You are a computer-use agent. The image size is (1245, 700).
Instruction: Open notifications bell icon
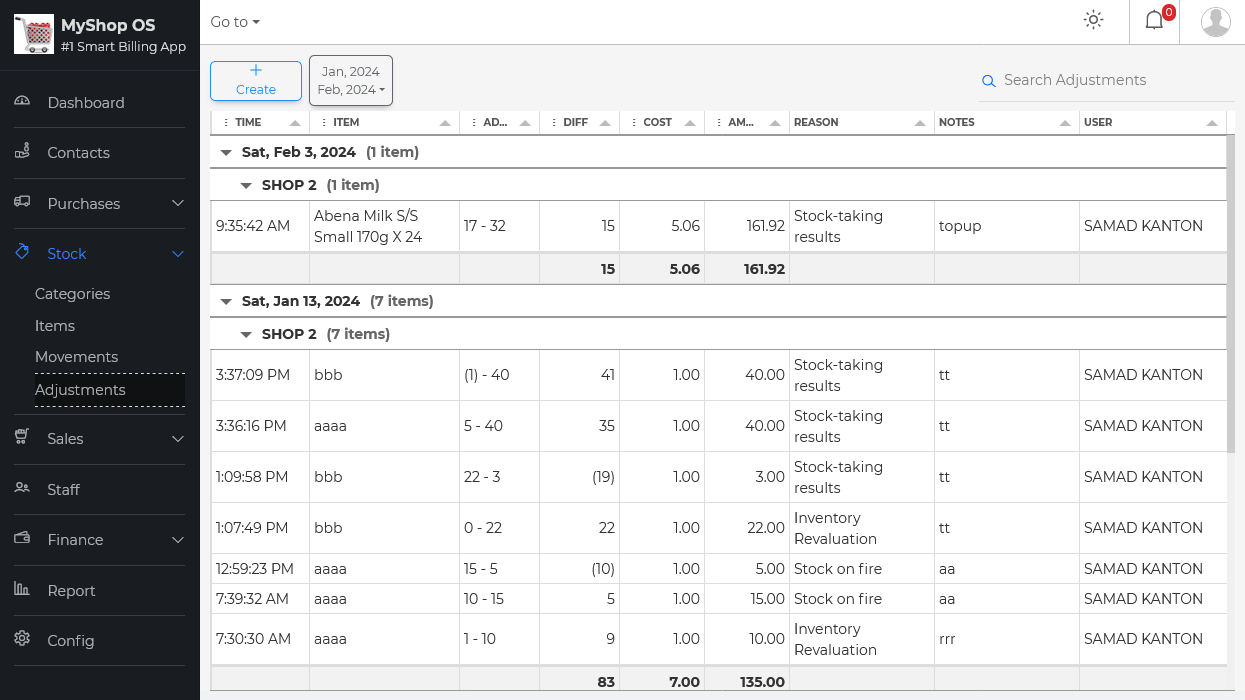pyautogui.click(x=1154, y=20)
